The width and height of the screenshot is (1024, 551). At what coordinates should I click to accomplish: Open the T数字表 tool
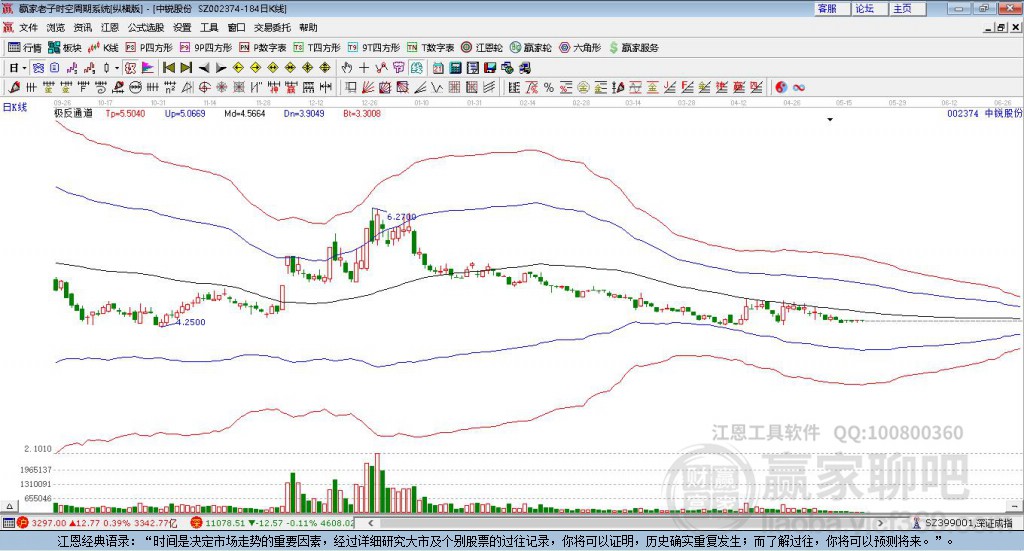pos(430,48)
